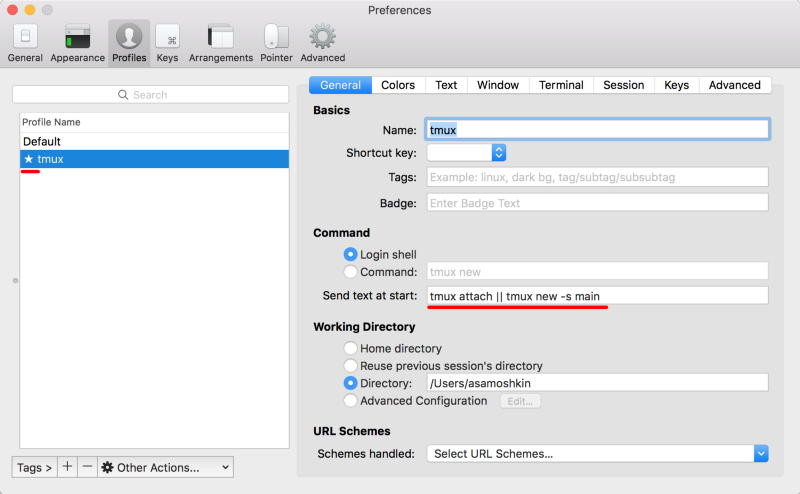Switch to the Colors tab
The width and height of the screenshot is (800, 494).
(398, 85)
